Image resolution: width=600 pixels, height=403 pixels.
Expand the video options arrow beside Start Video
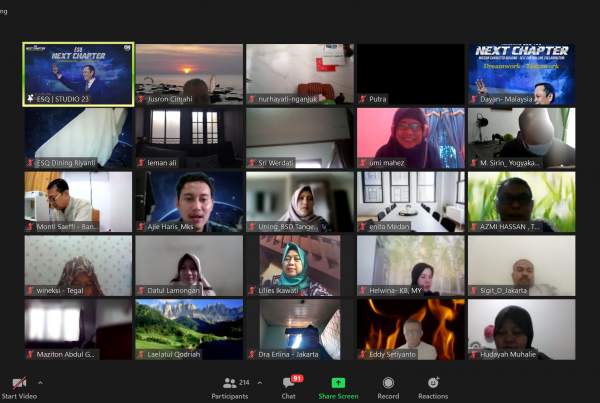(x=40, y=382)
